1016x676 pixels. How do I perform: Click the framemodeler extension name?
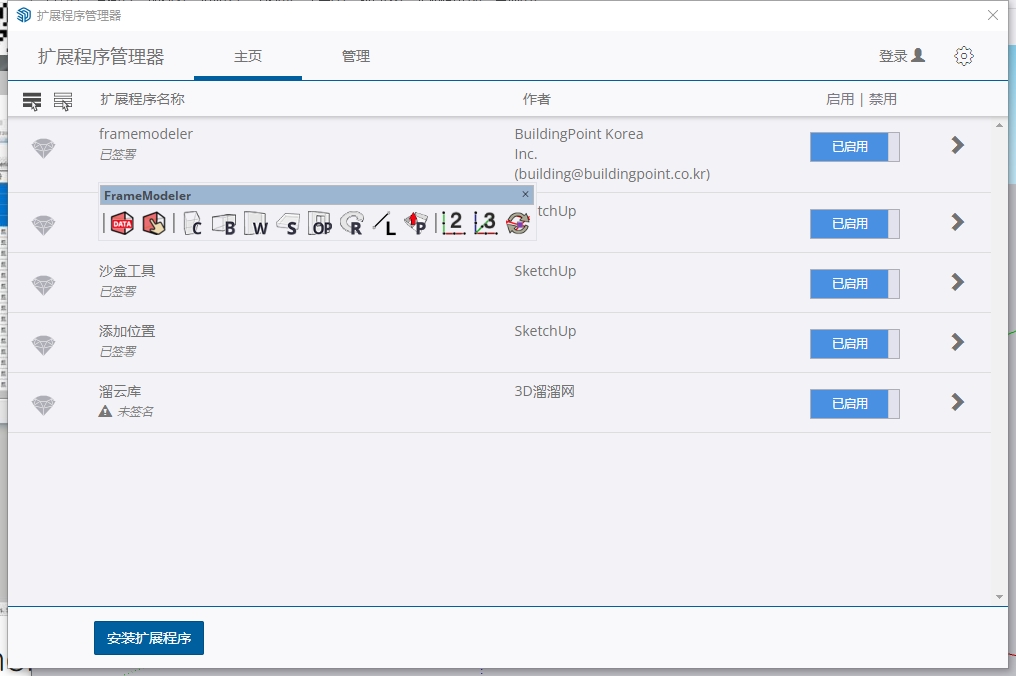(146, 134)
